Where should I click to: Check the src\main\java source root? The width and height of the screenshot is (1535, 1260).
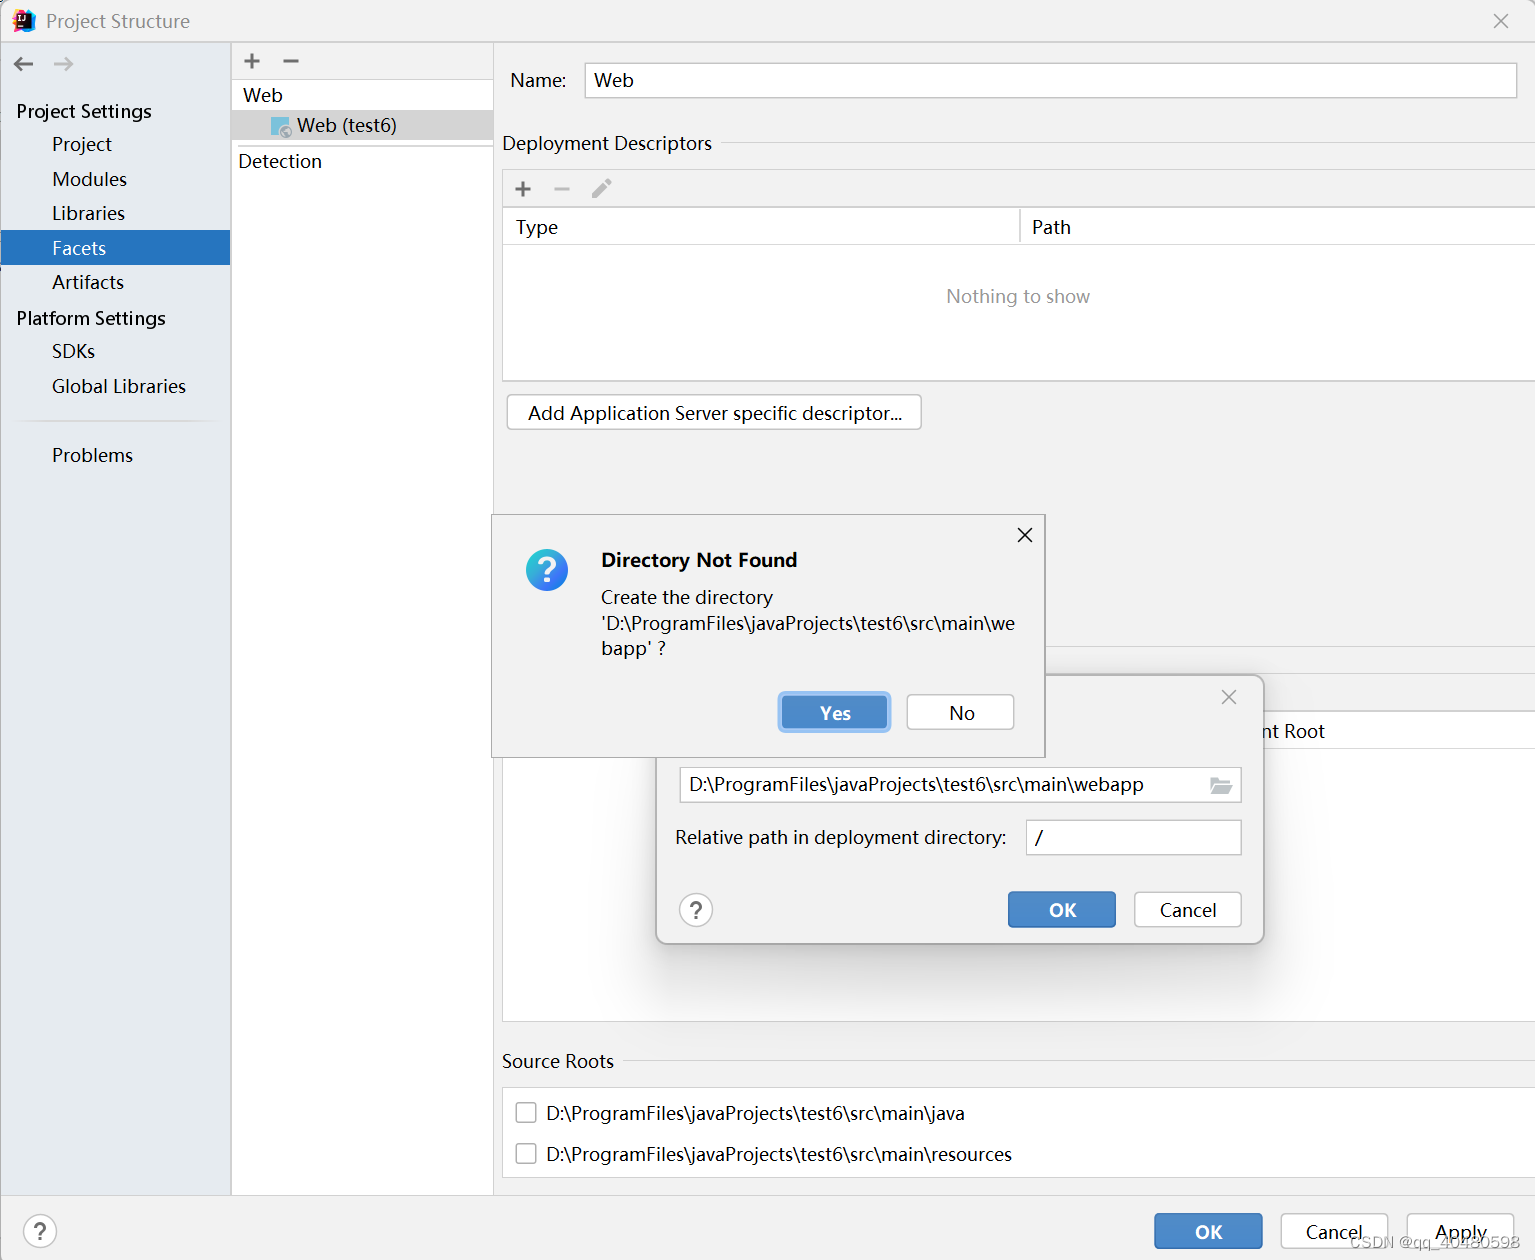click(x=526, y=1113)
